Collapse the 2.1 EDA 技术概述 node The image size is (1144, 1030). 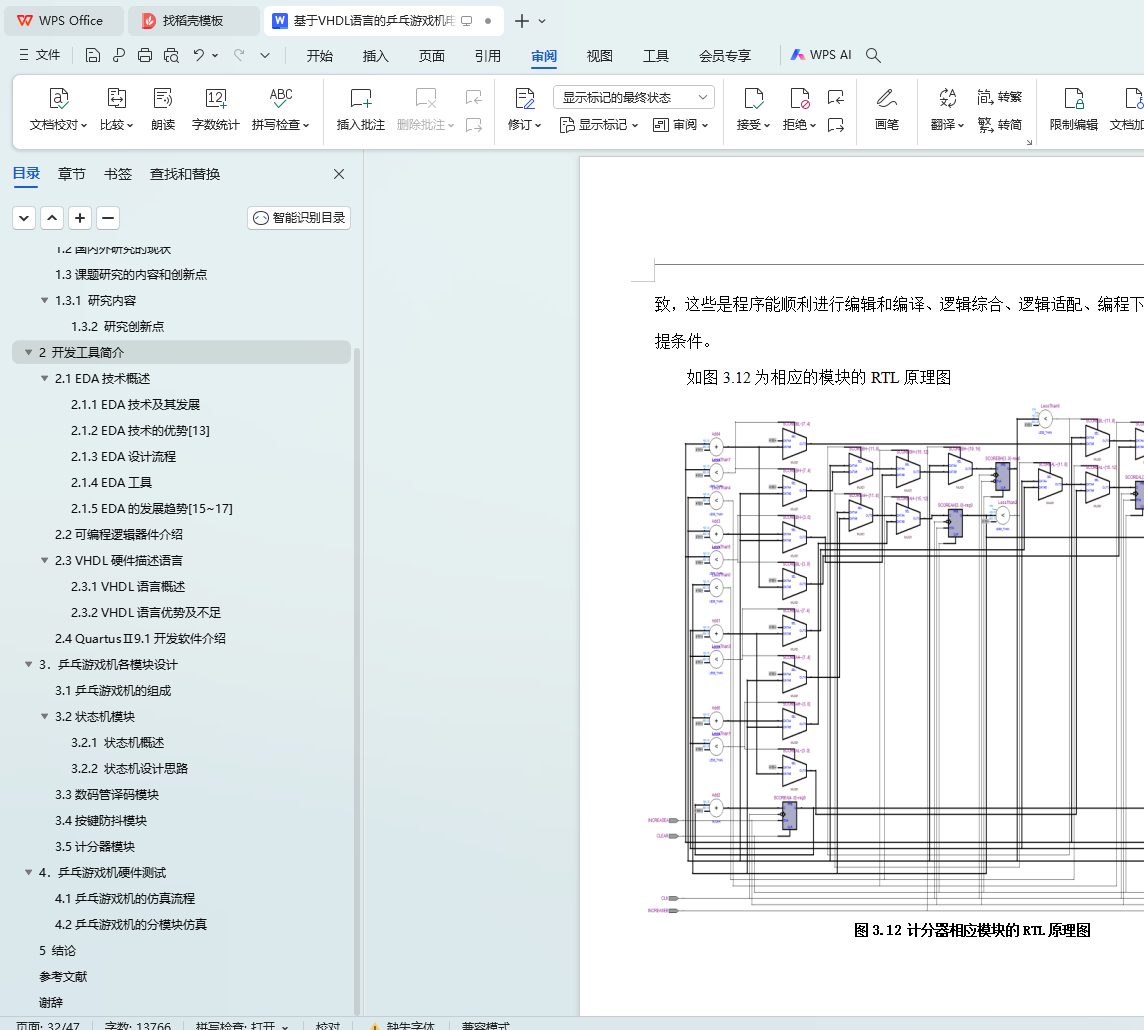tap(45, 379)
